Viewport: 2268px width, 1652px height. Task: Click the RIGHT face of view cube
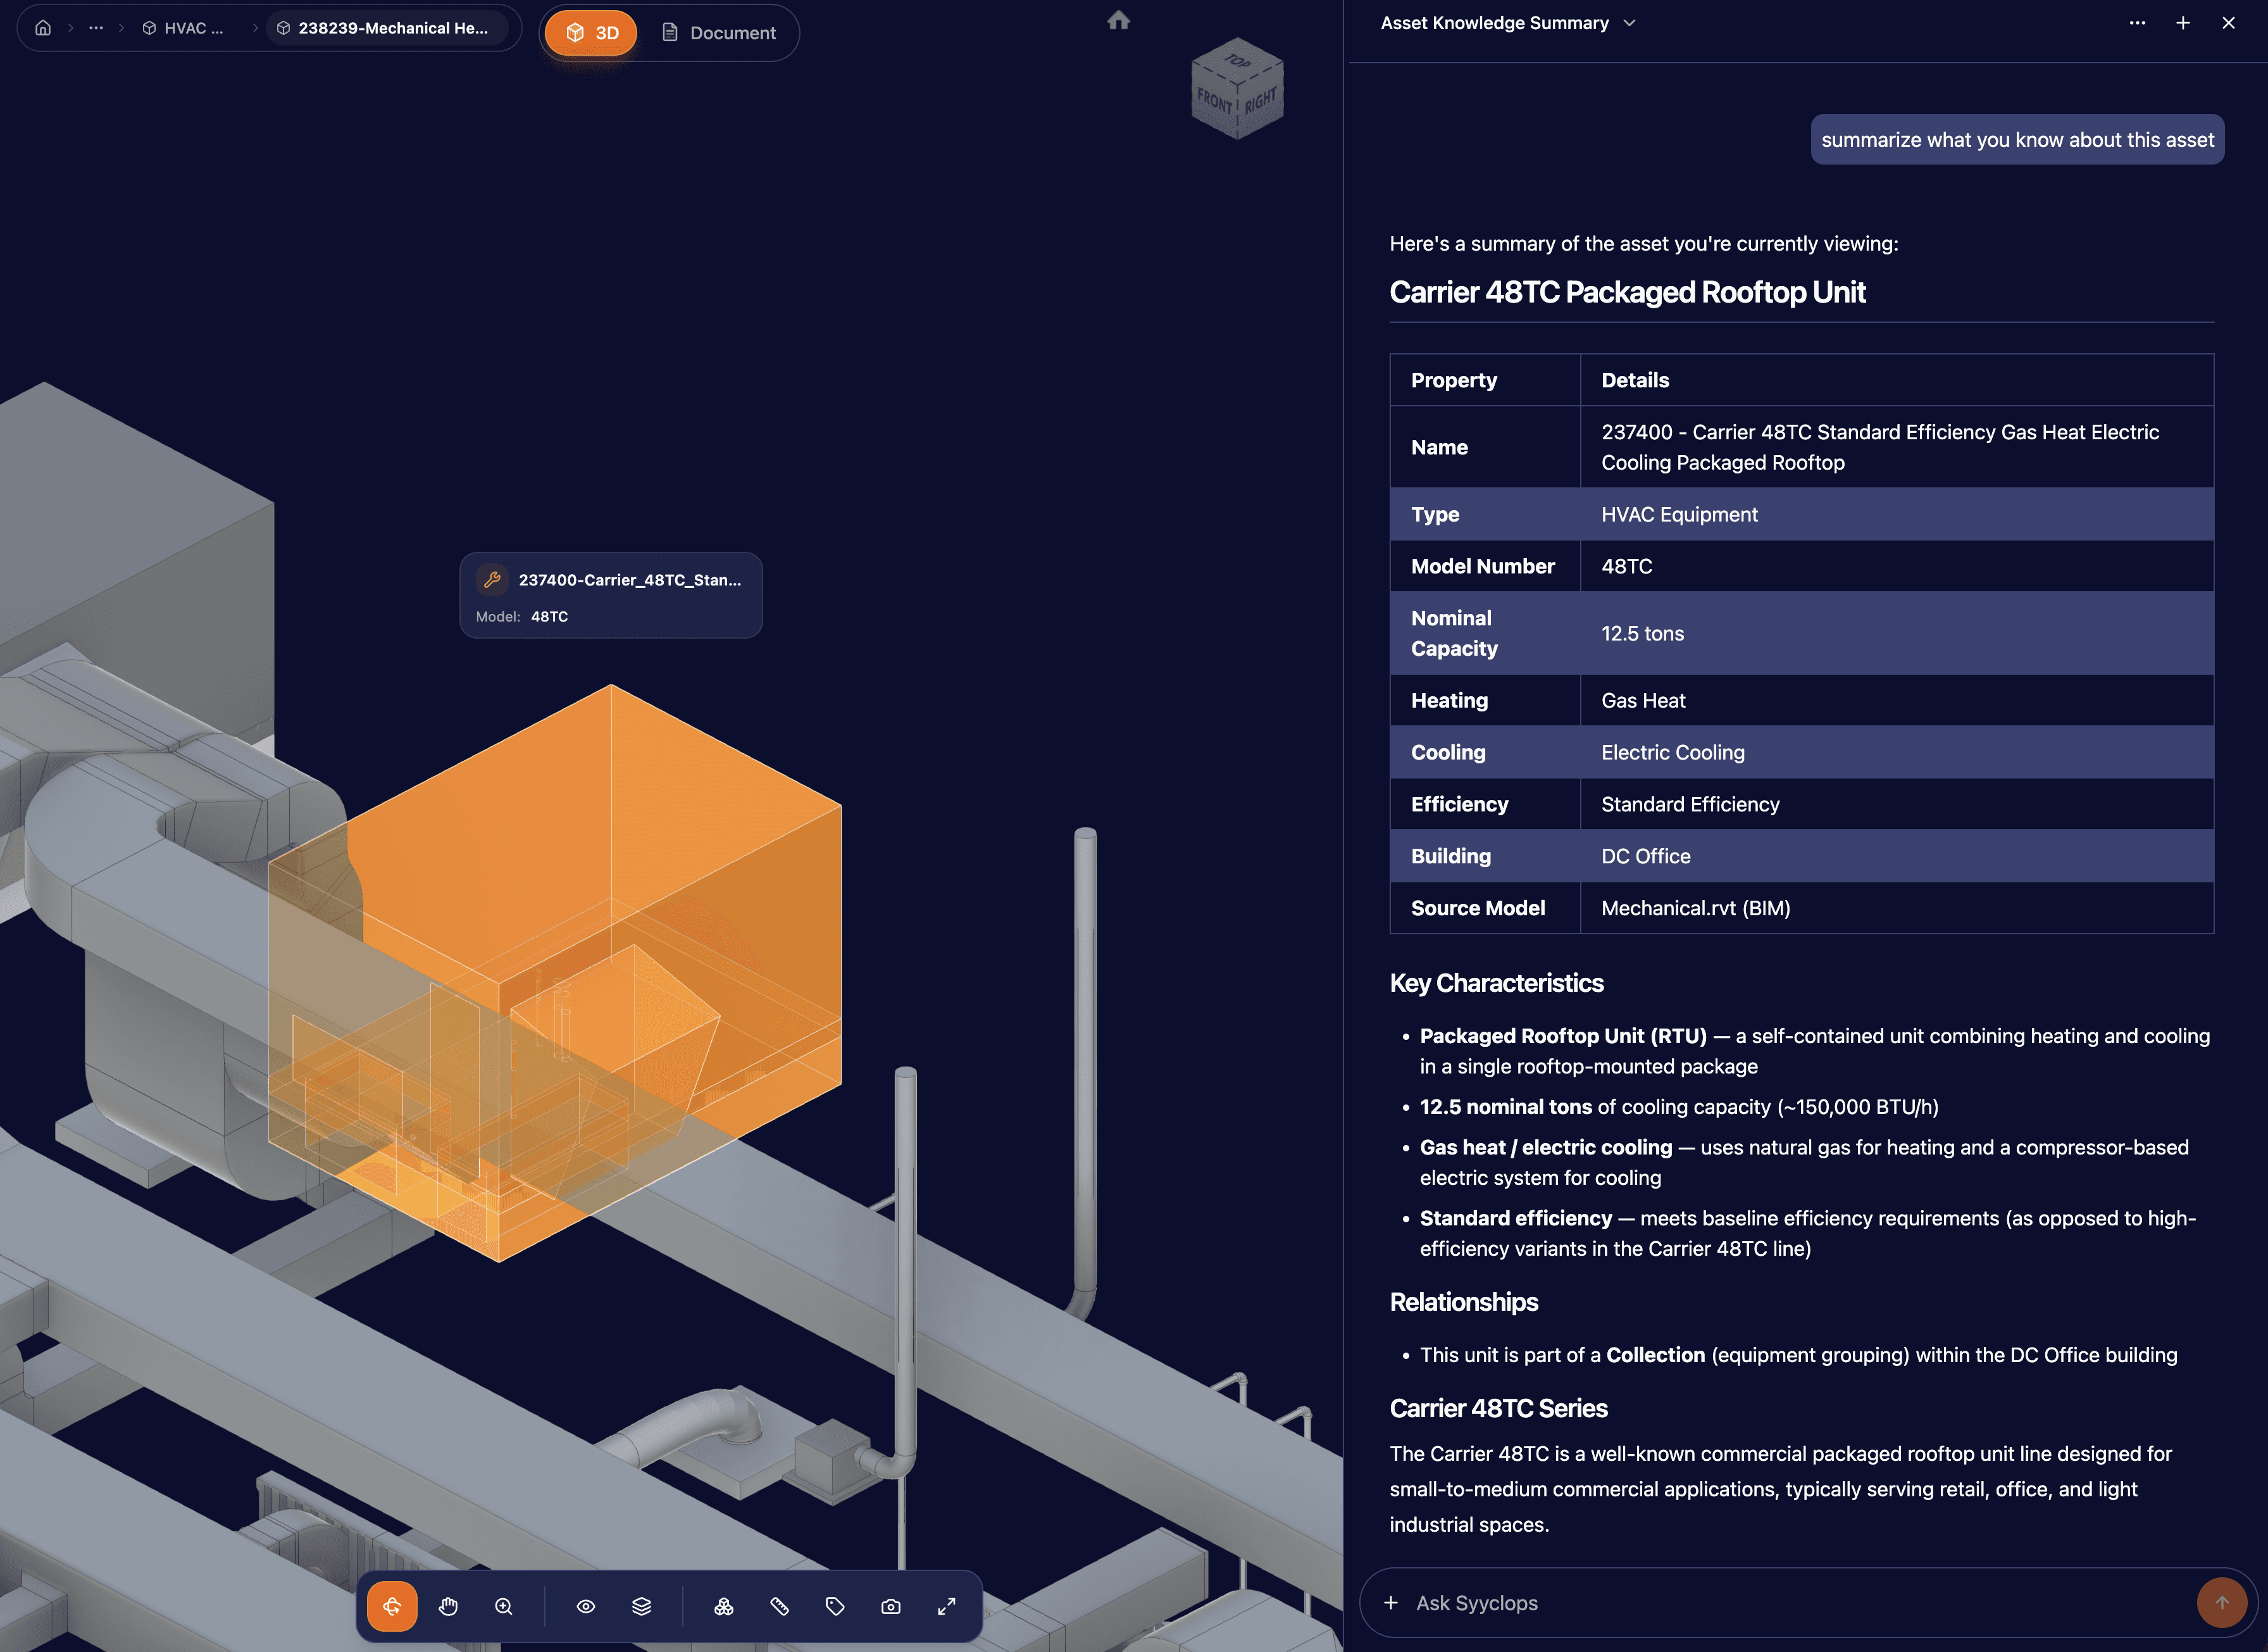(1260, 100)
